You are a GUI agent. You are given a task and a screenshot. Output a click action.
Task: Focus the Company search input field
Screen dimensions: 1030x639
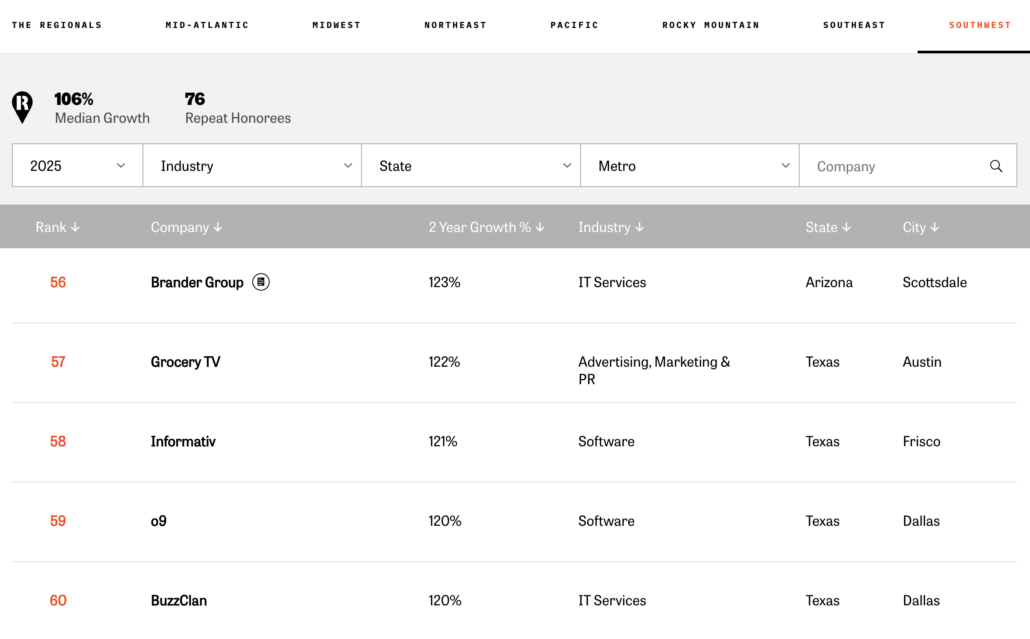point(896,166)
